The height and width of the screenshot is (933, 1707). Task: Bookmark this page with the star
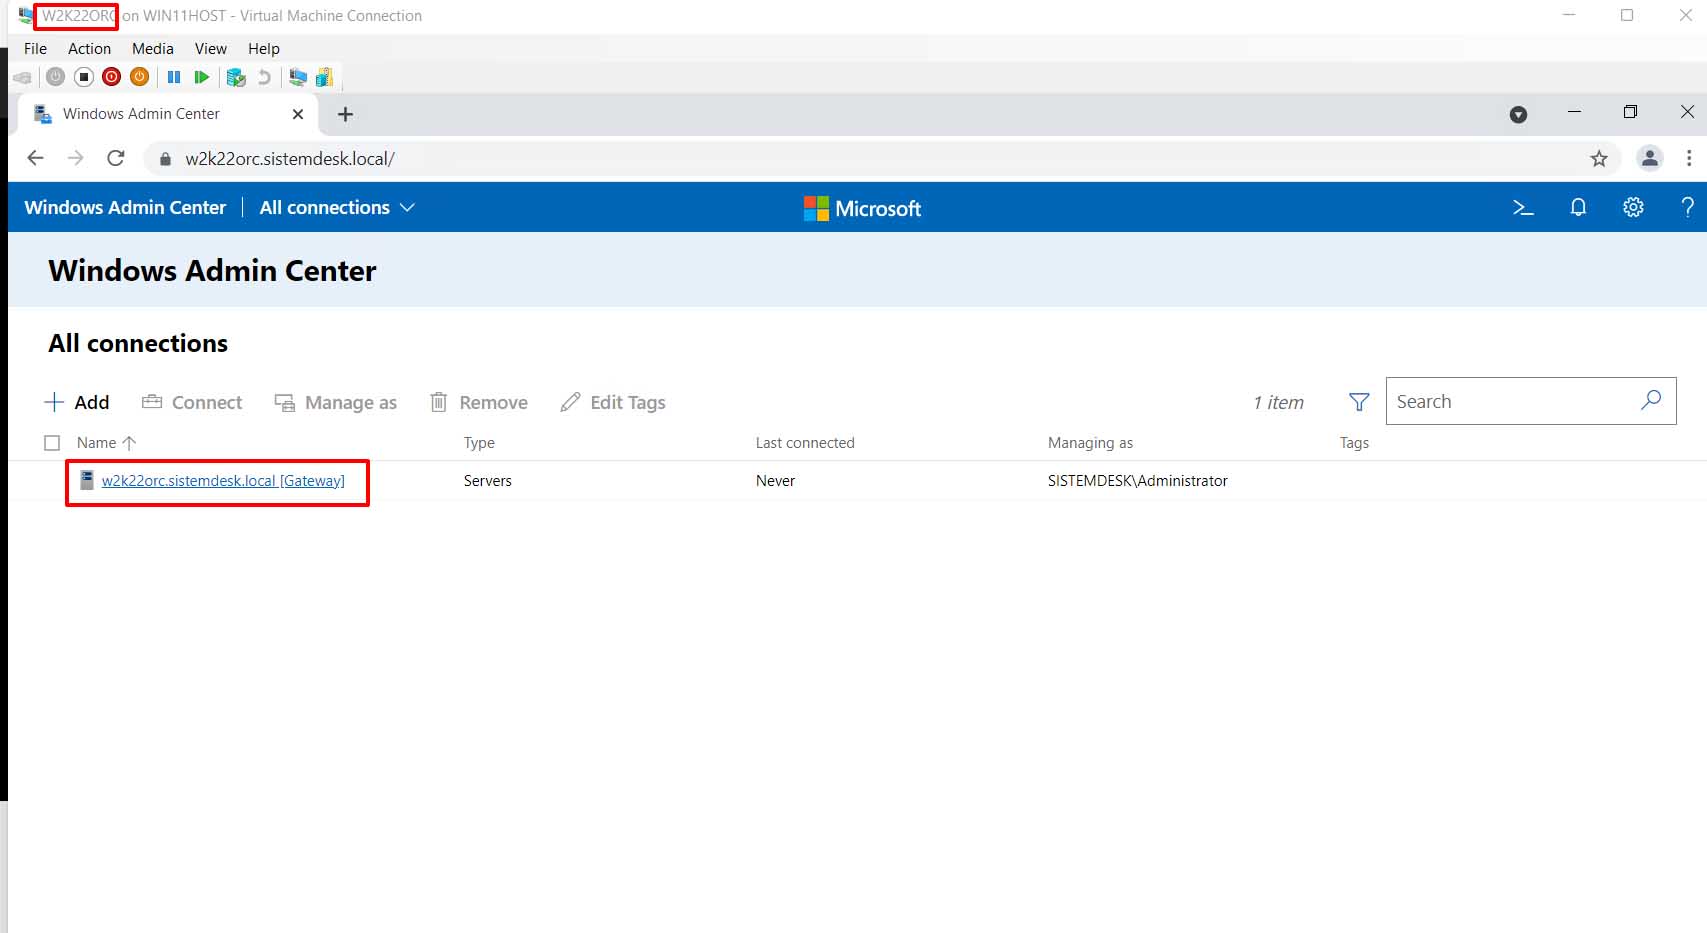1599,159
